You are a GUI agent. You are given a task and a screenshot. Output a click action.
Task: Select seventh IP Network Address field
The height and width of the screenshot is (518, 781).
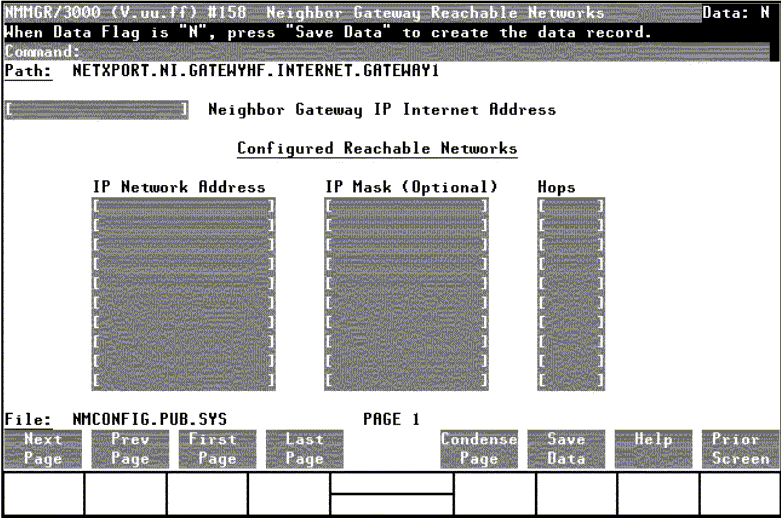point(184,322)
